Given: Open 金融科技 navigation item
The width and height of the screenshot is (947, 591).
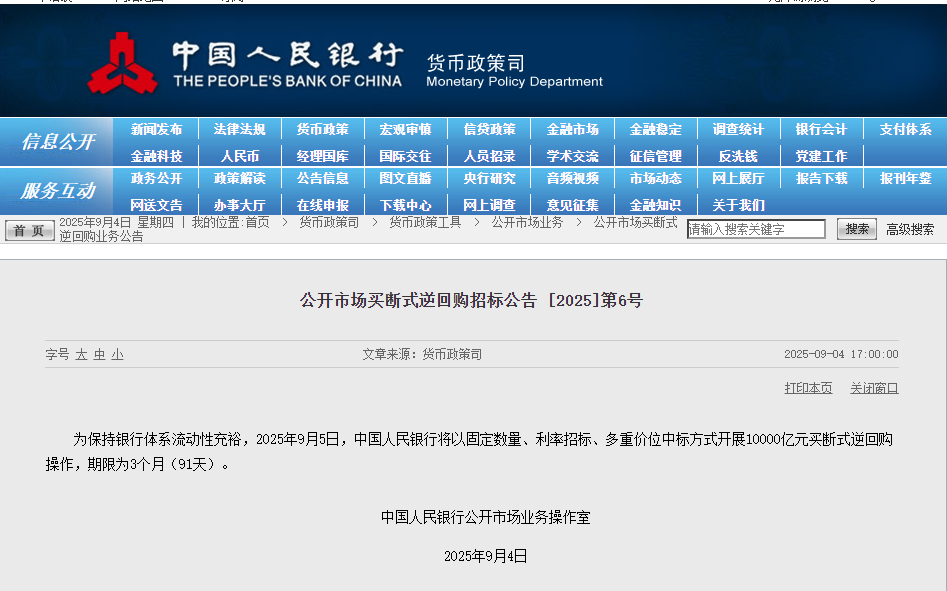Looking at the screenshot, I should pos(156,156).
